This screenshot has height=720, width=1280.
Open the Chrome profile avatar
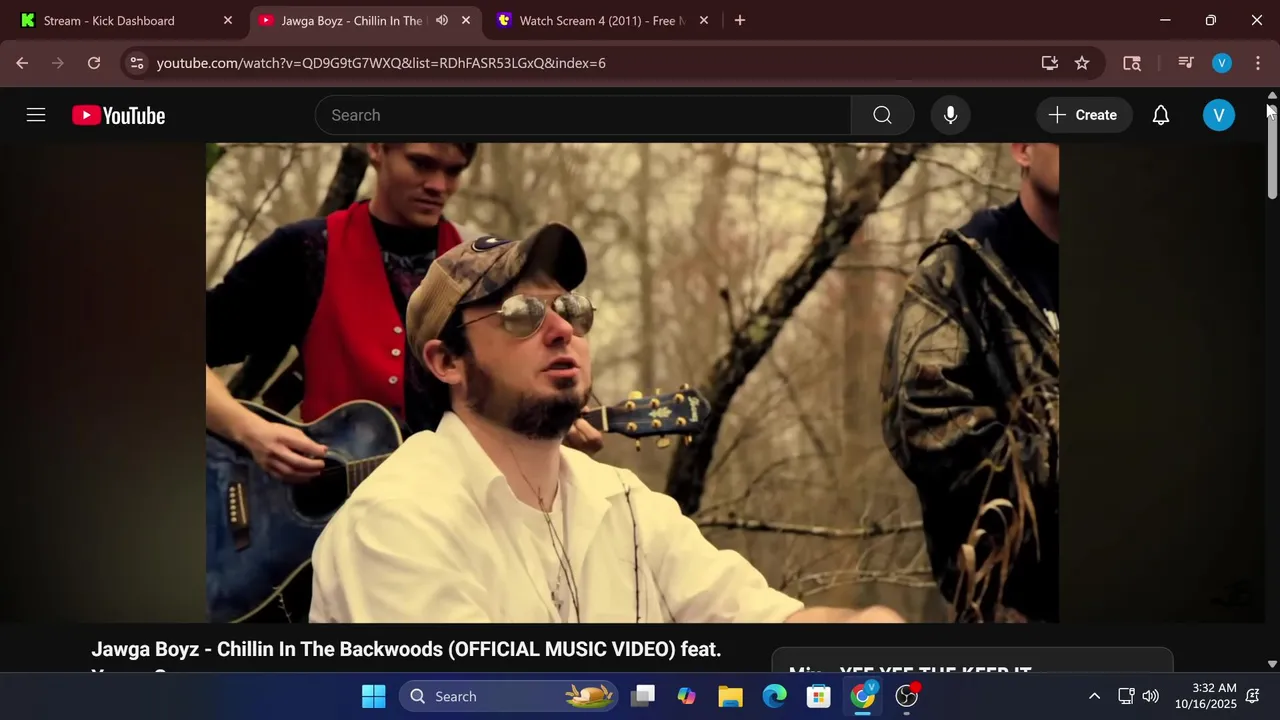click(x=1222, y=63)
